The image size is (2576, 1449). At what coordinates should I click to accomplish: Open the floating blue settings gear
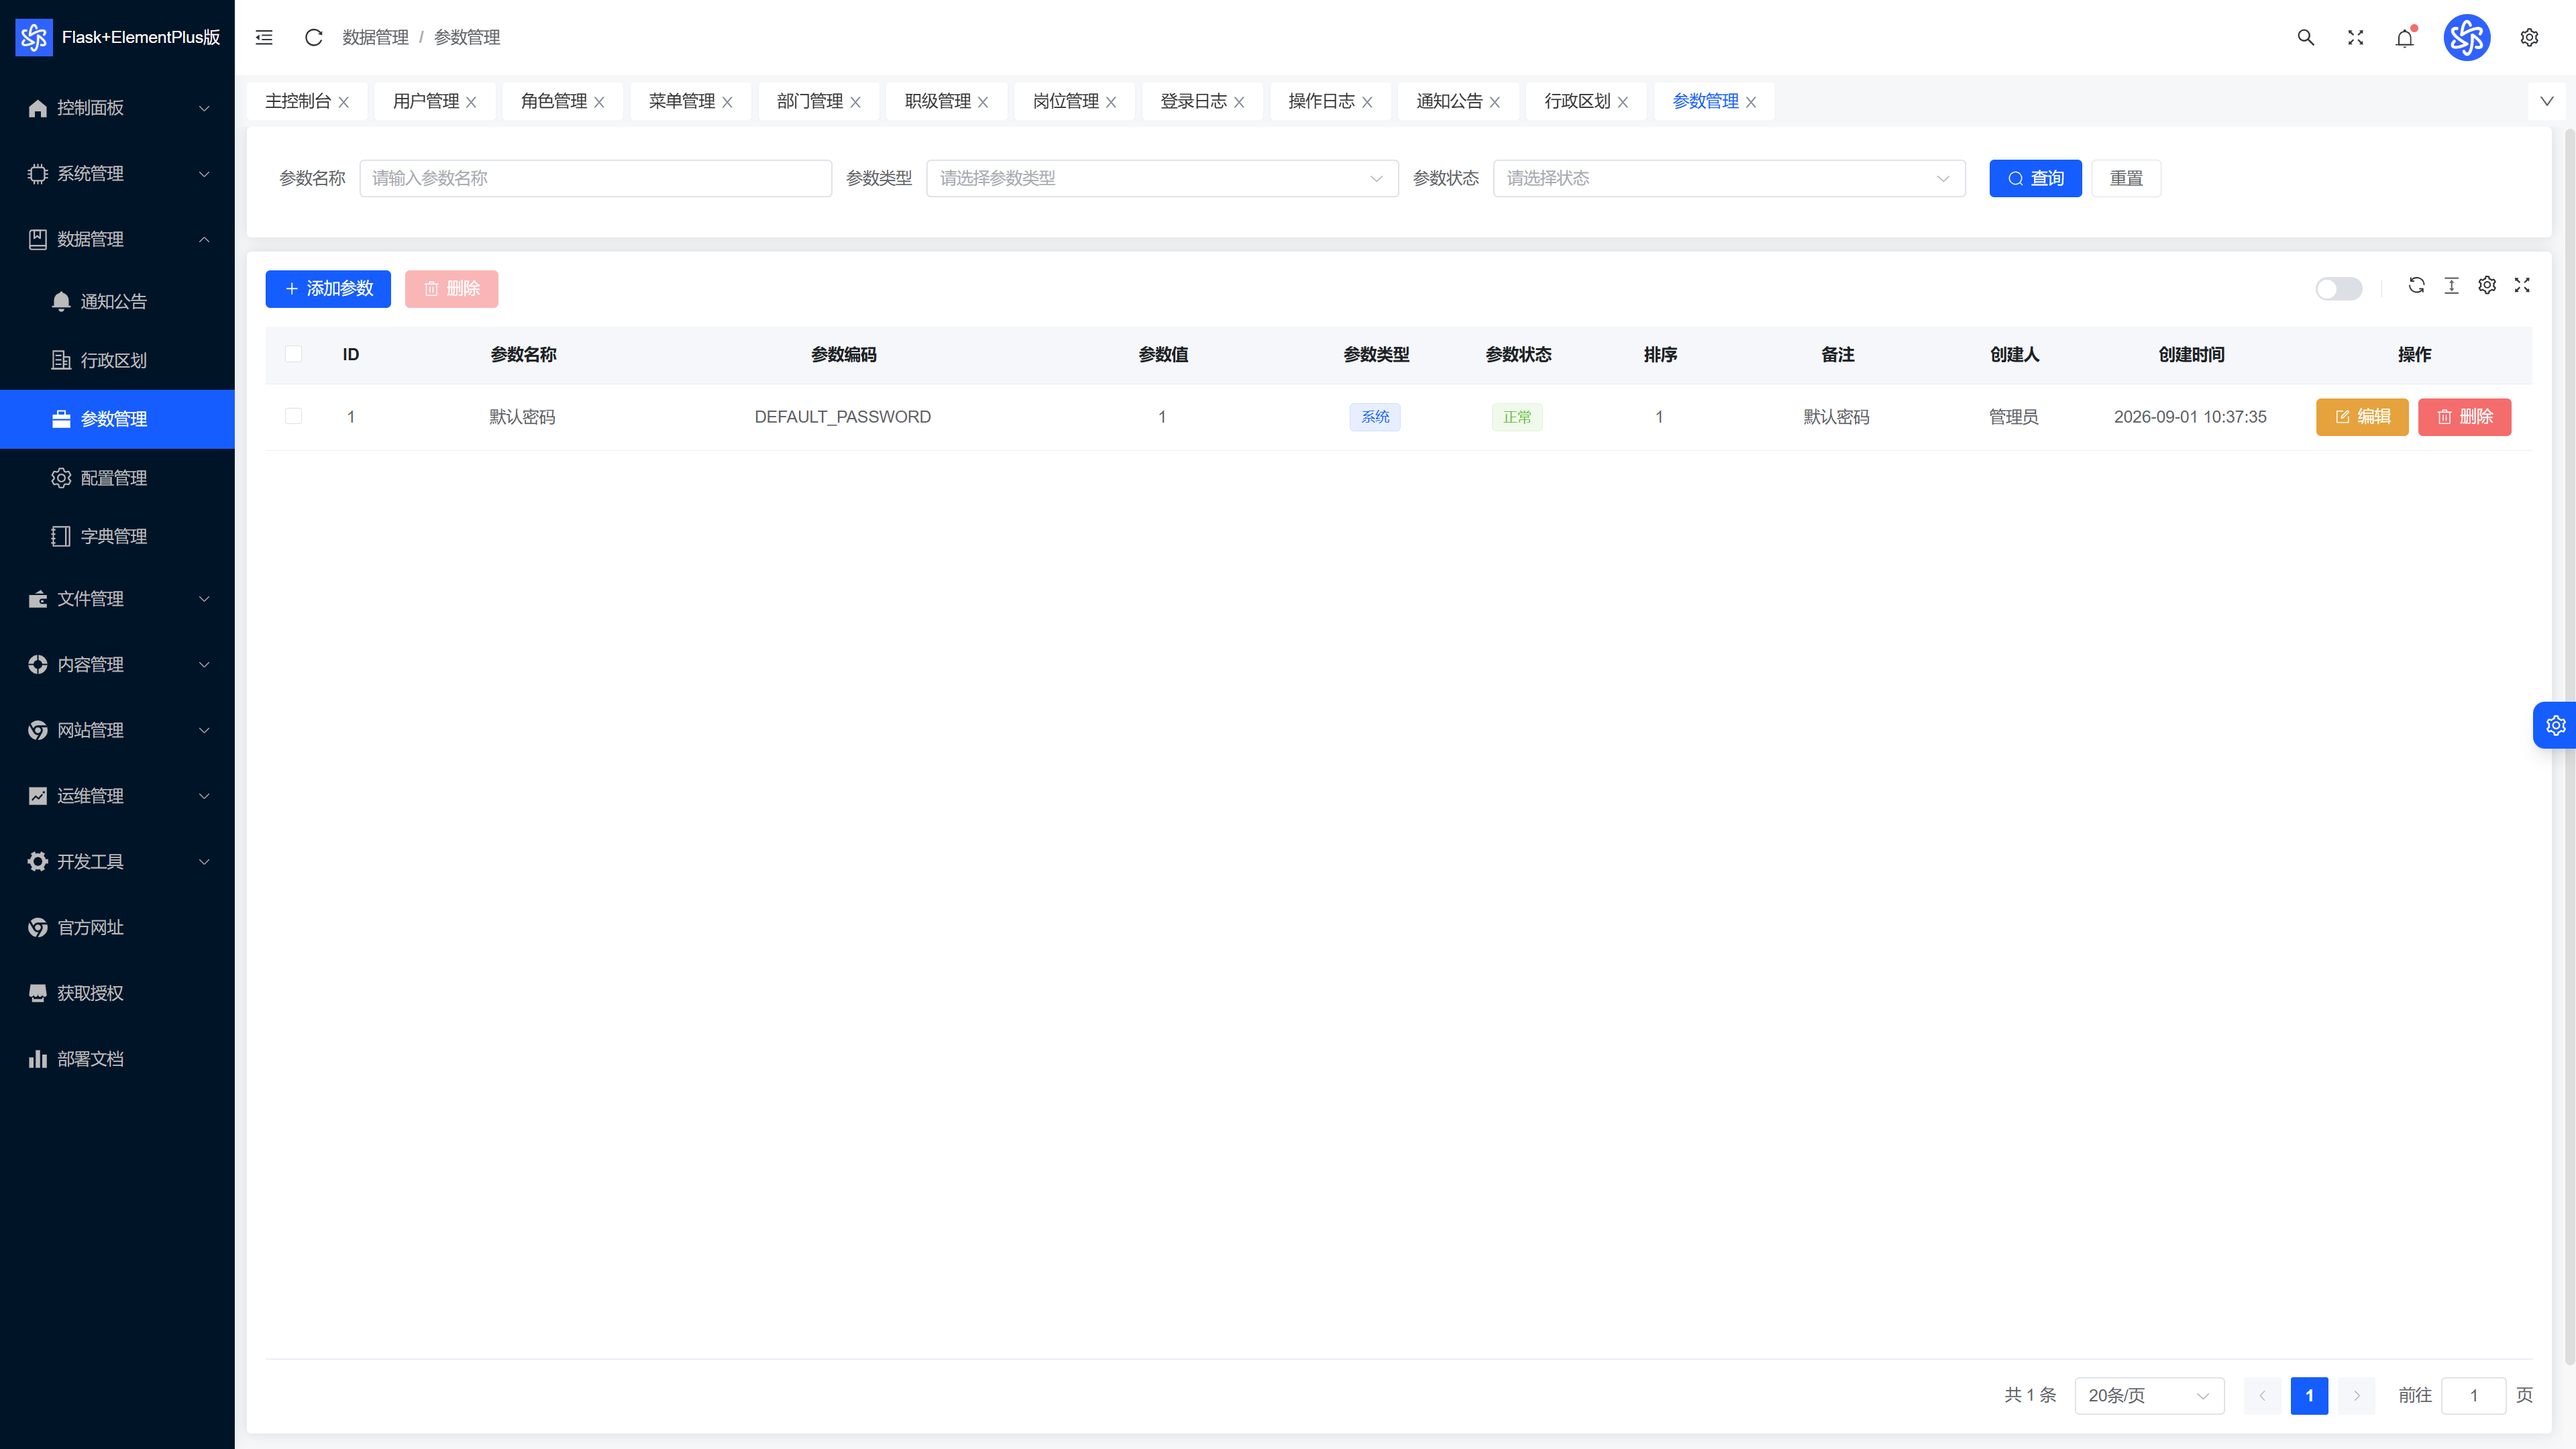coord(2555,725)
